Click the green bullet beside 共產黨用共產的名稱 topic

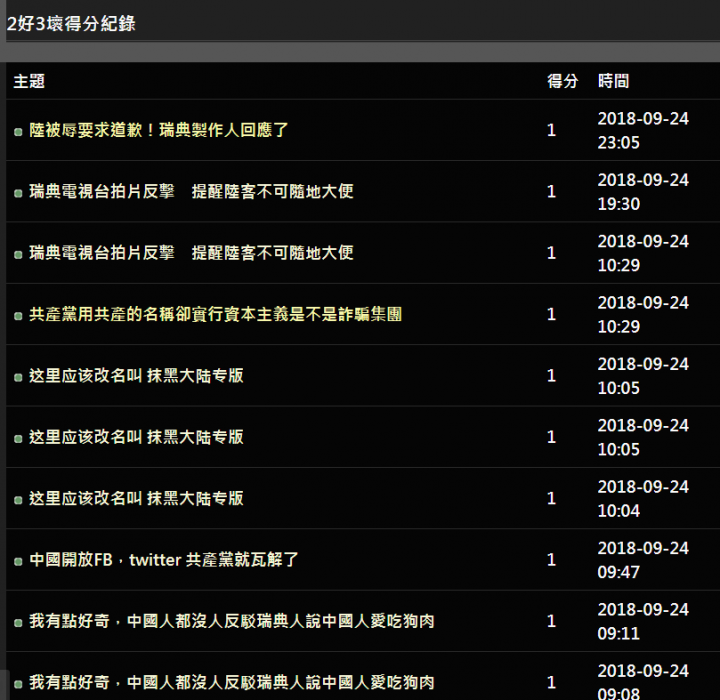[18, 316]
